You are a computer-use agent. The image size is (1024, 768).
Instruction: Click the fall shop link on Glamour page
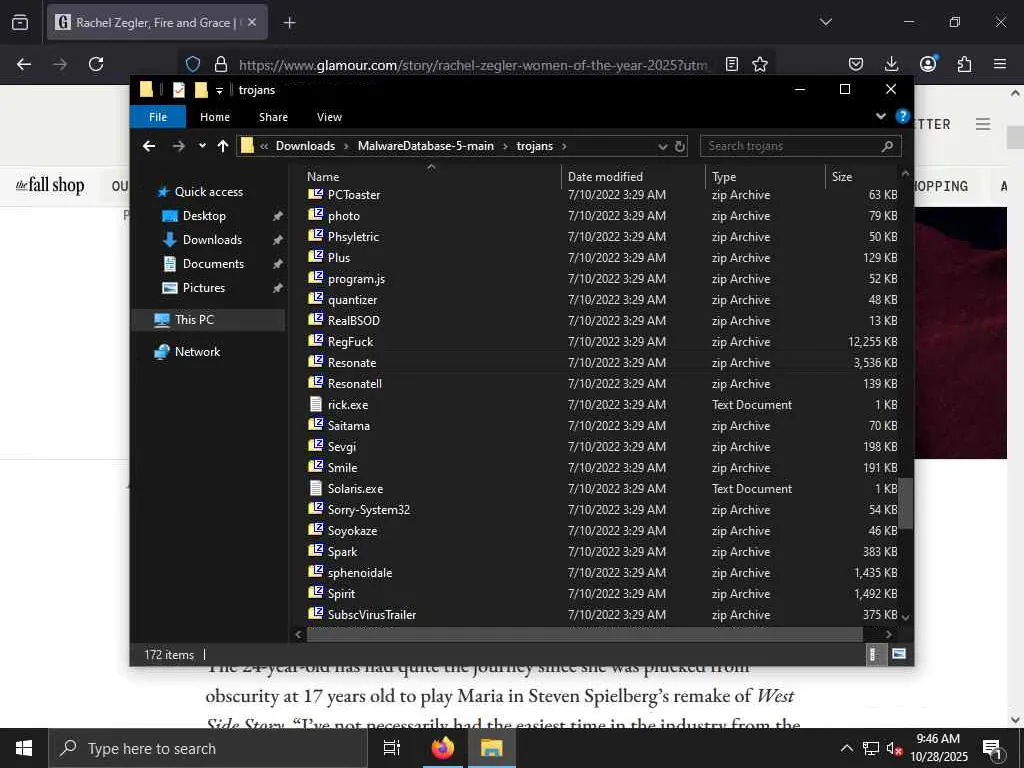pyautogui.click(x=50, y=185)
